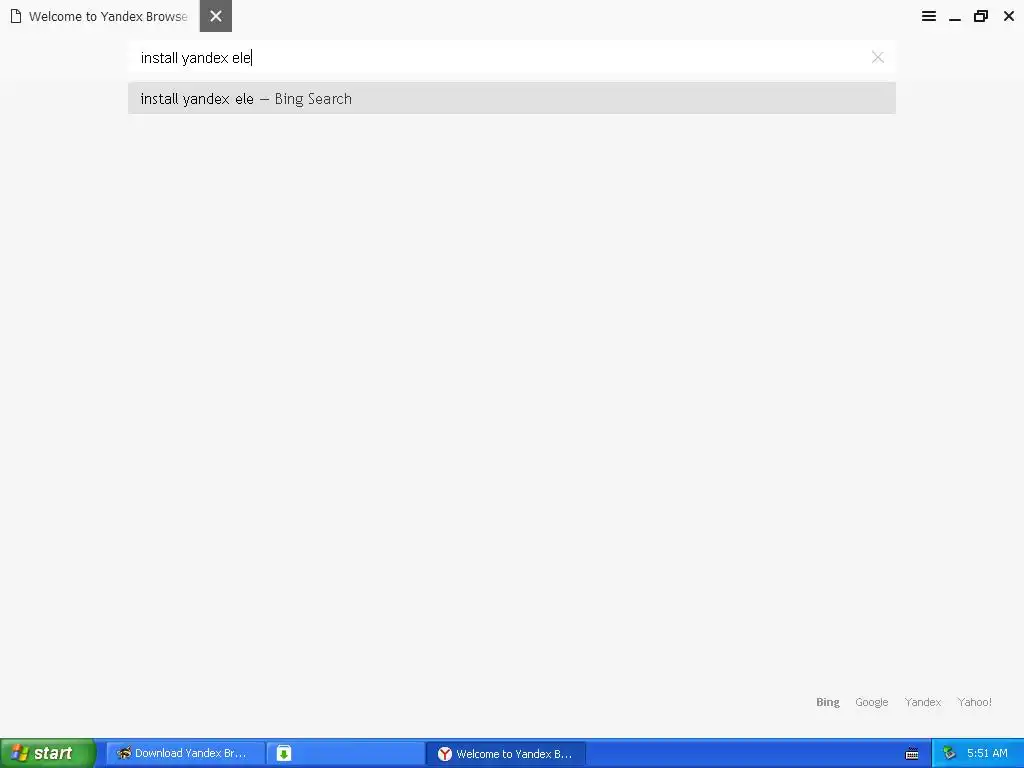This screenshot has height=768, width=1024.
Task: Restore down the browser window
Action: (x=981, y=16)
